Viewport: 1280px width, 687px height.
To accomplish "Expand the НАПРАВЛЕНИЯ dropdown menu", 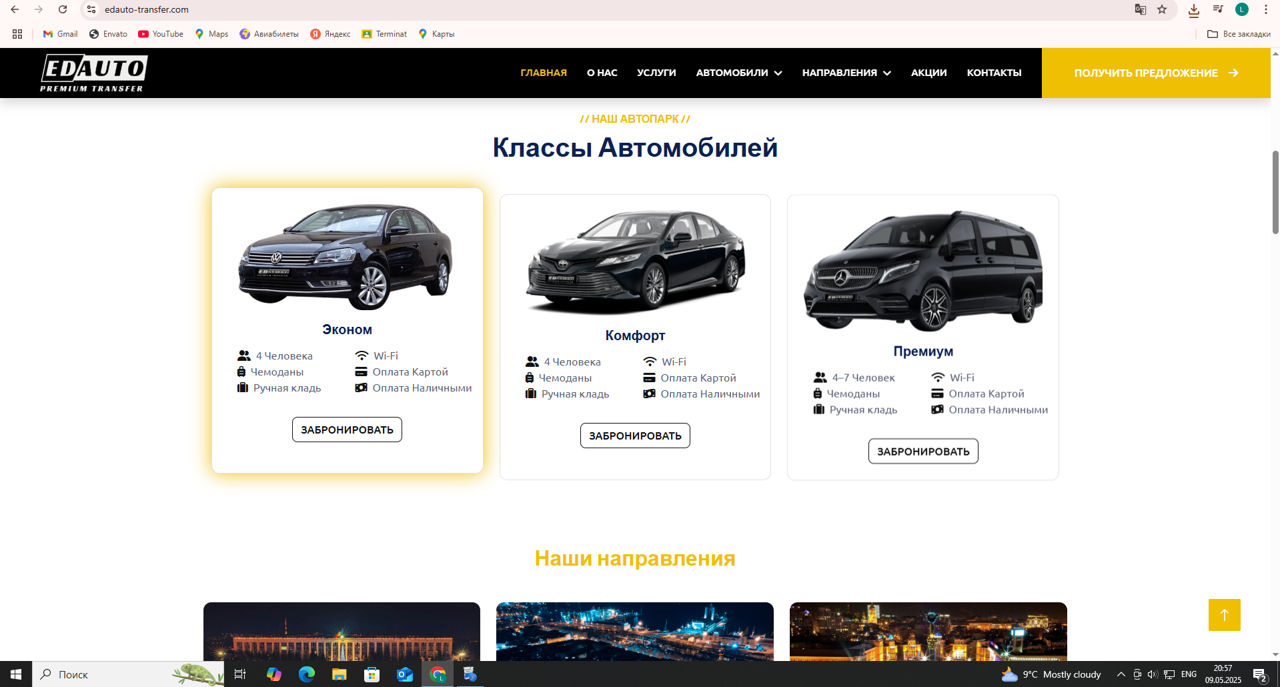I will pos(846,73).
